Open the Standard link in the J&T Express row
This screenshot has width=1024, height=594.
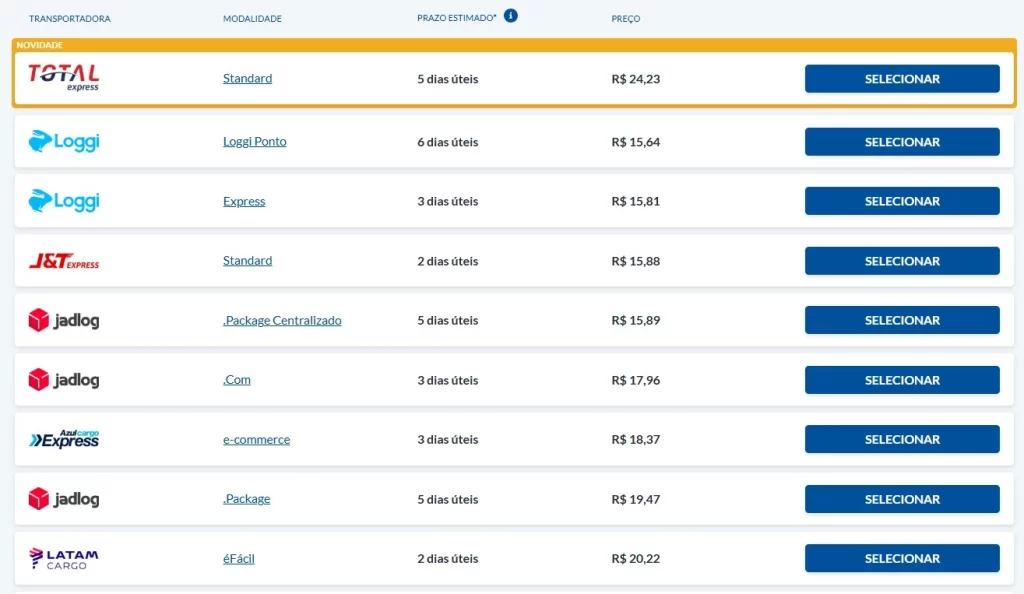[248, 260]
